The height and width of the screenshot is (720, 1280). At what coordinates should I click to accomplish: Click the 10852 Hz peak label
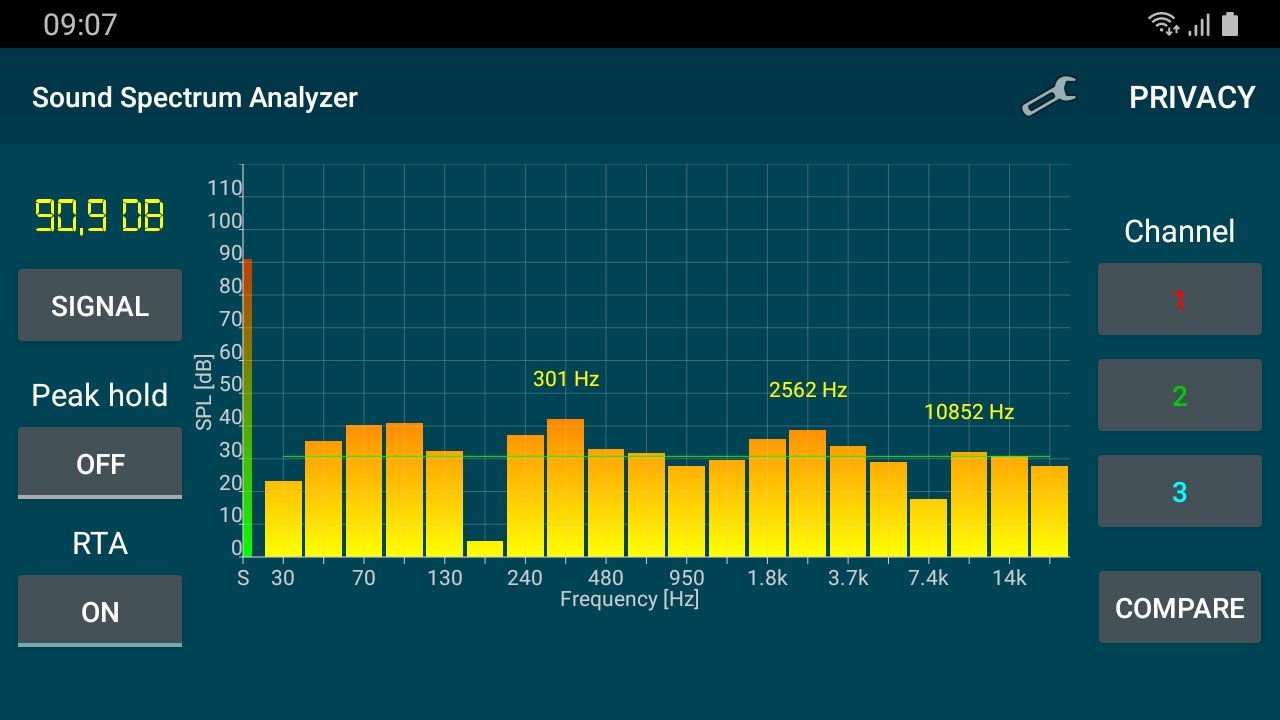[968, 411]
